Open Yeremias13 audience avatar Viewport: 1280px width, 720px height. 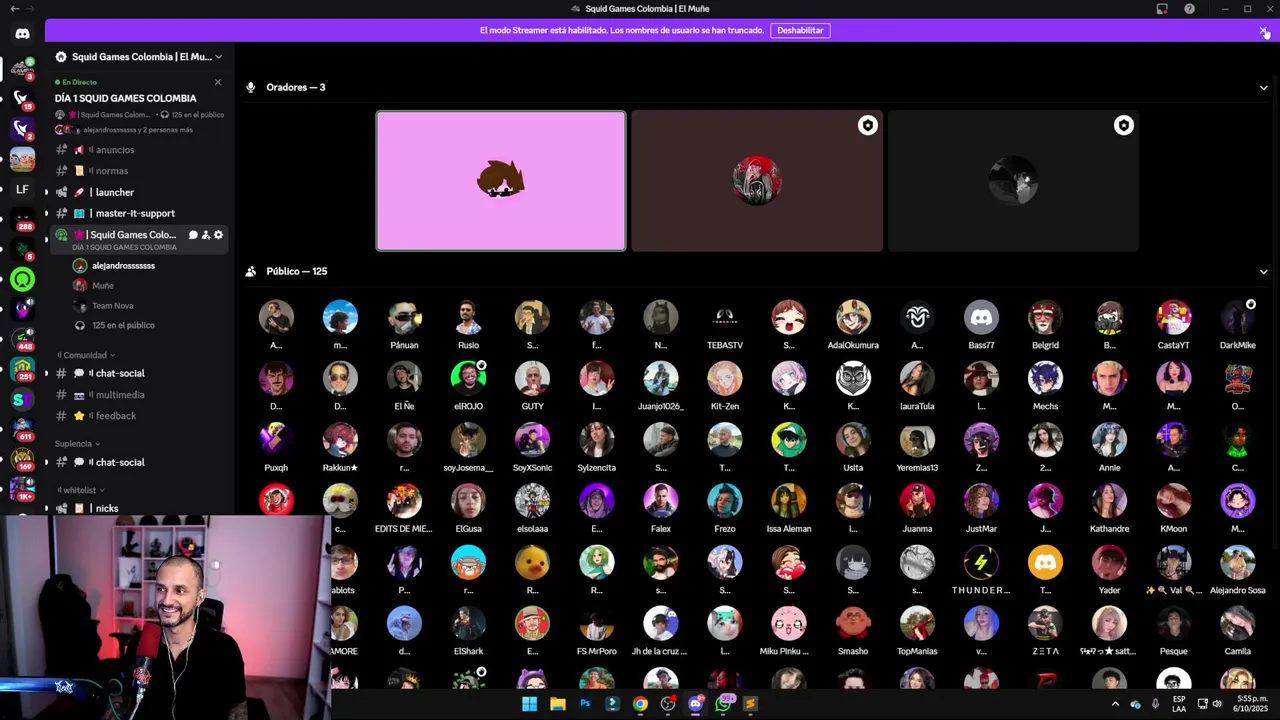pos(917,440)
